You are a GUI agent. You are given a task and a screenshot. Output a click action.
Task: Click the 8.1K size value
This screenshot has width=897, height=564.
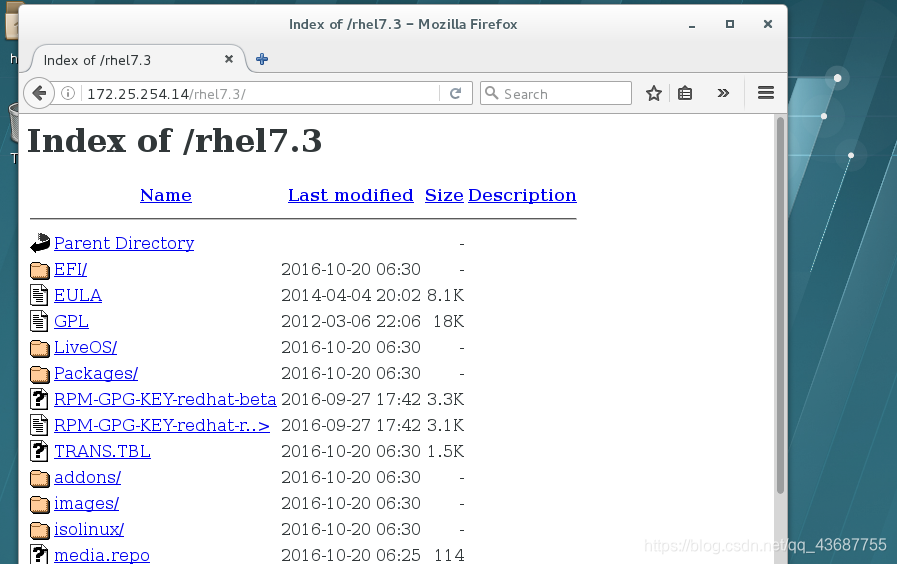click(446, 295)
